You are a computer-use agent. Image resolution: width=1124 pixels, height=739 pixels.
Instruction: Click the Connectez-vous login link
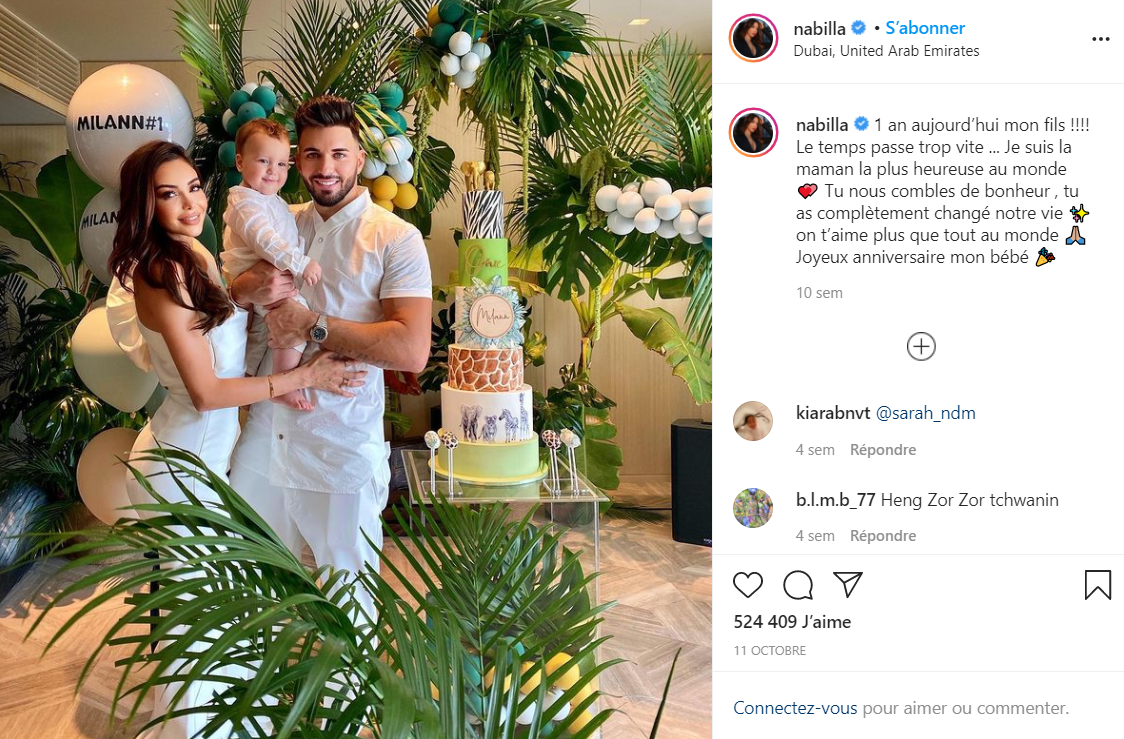pos(795,708)
